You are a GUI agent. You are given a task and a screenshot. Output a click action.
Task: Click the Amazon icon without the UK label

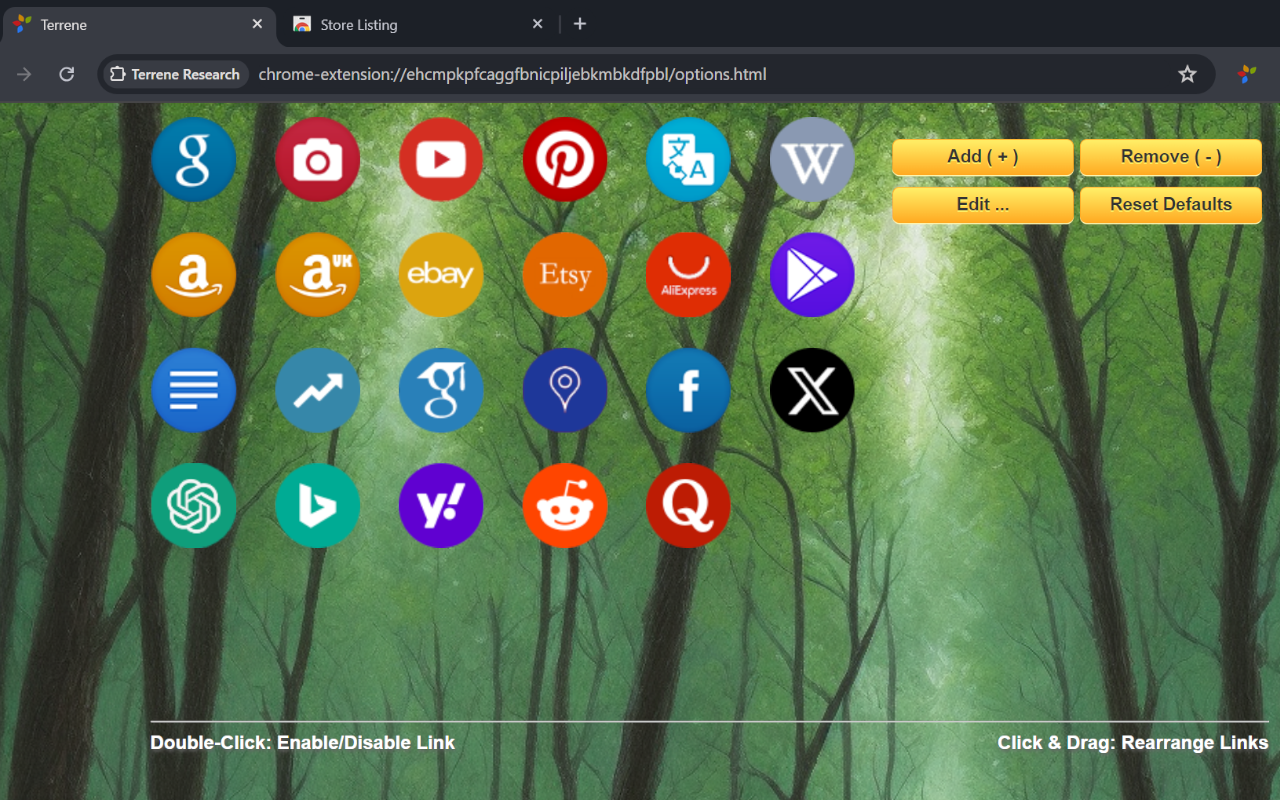coord(194,275)
